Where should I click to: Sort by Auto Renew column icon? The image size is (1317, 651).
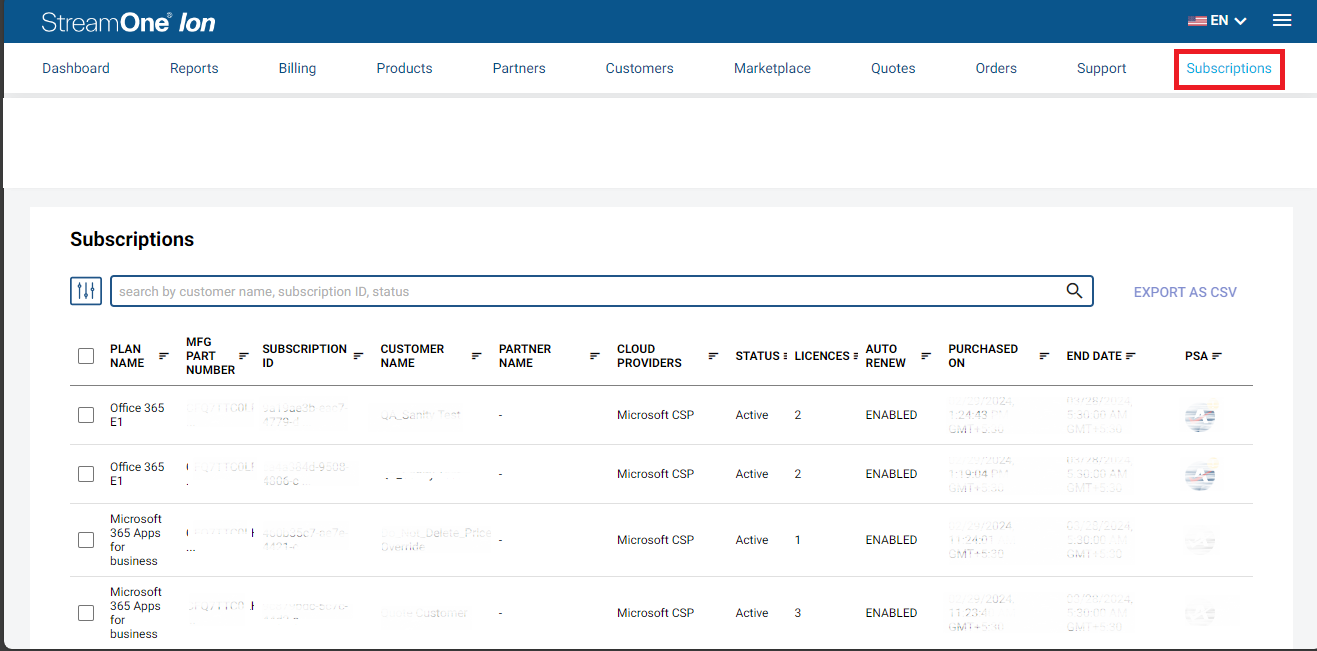[x=926, y=356]
